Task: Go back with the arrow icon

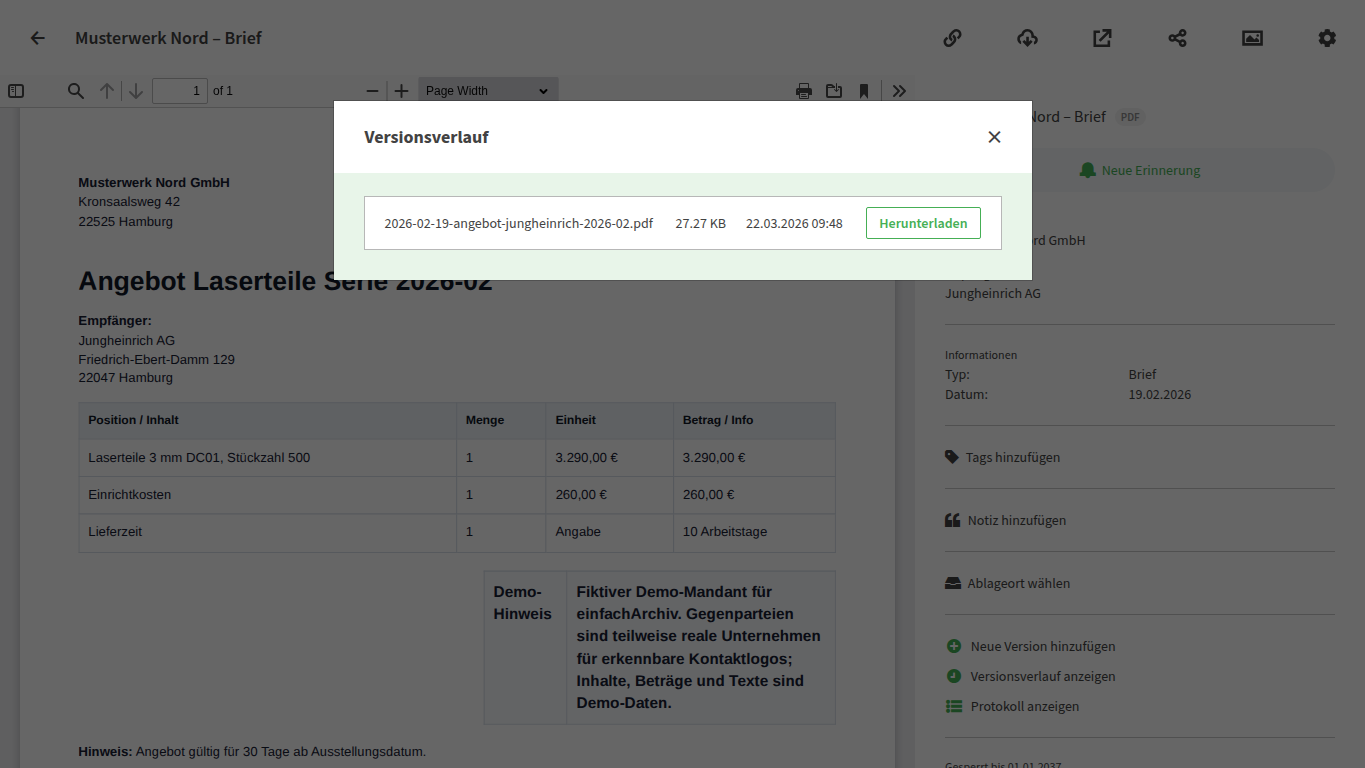Action: (38, 38)
